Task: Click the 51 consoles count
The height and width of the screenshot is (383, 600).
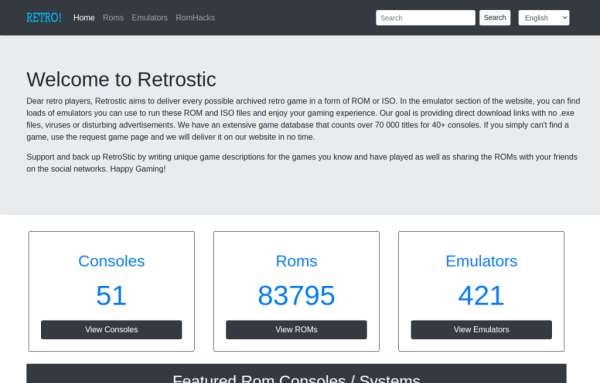Action: 111,295
